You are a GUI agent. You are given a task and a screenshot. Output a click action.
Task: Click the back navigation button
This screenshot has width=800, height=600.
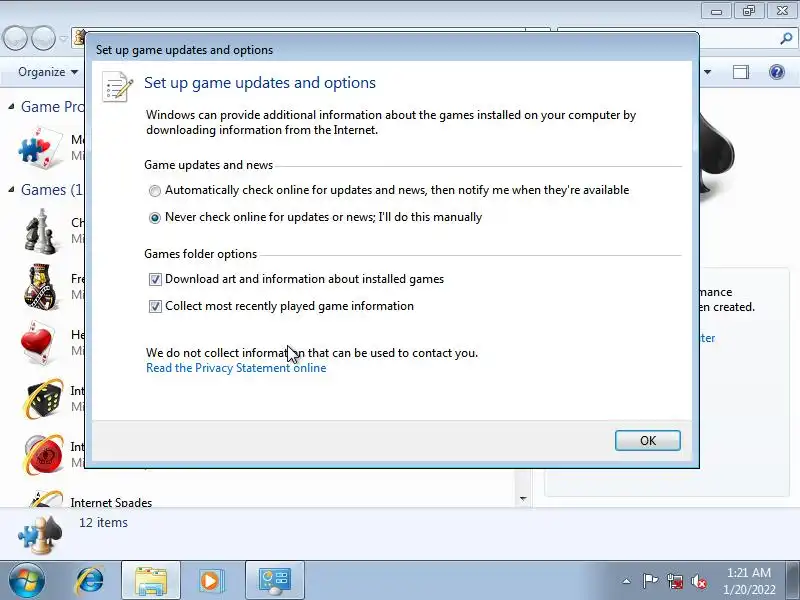pyautogui.click(x=16, y=38)
